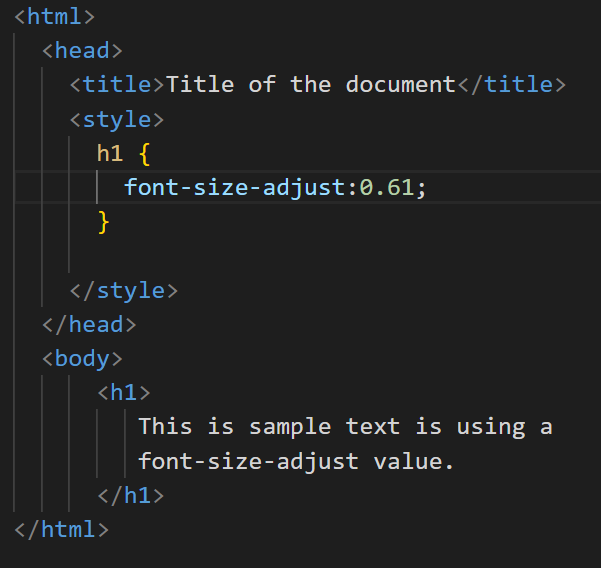601x568 pixels.
Task: Click the line 'This is sample text is using a'
Action: tap(345, 427)
